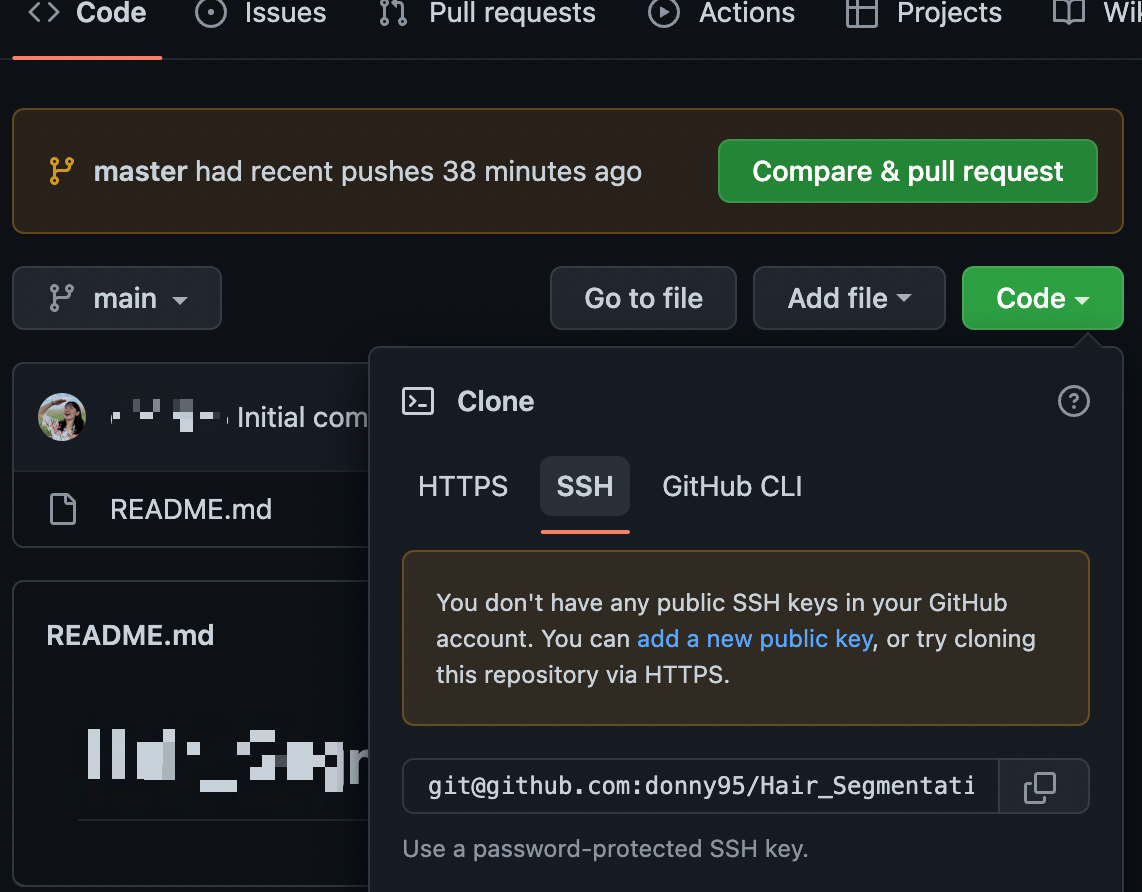Image resolution: width=1142 pixels, height=892 pixels.
Task: Click the Pull requests branch icon
Action: coord(393,13)
